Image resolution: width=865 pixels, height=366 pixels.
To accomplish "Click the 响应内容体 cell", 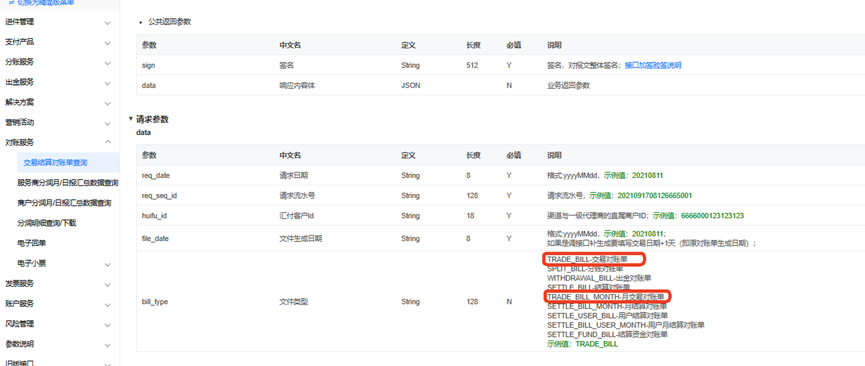I will pos(298,86).
